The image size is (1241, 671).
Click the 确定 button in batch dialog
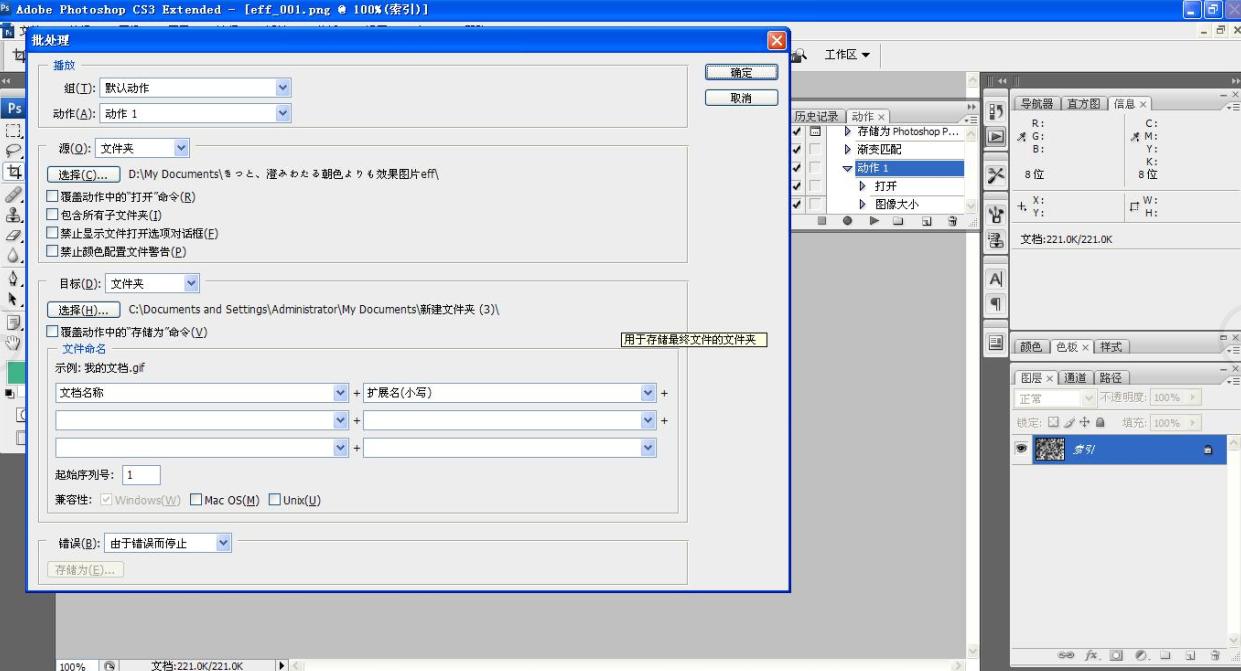(741, 73)
